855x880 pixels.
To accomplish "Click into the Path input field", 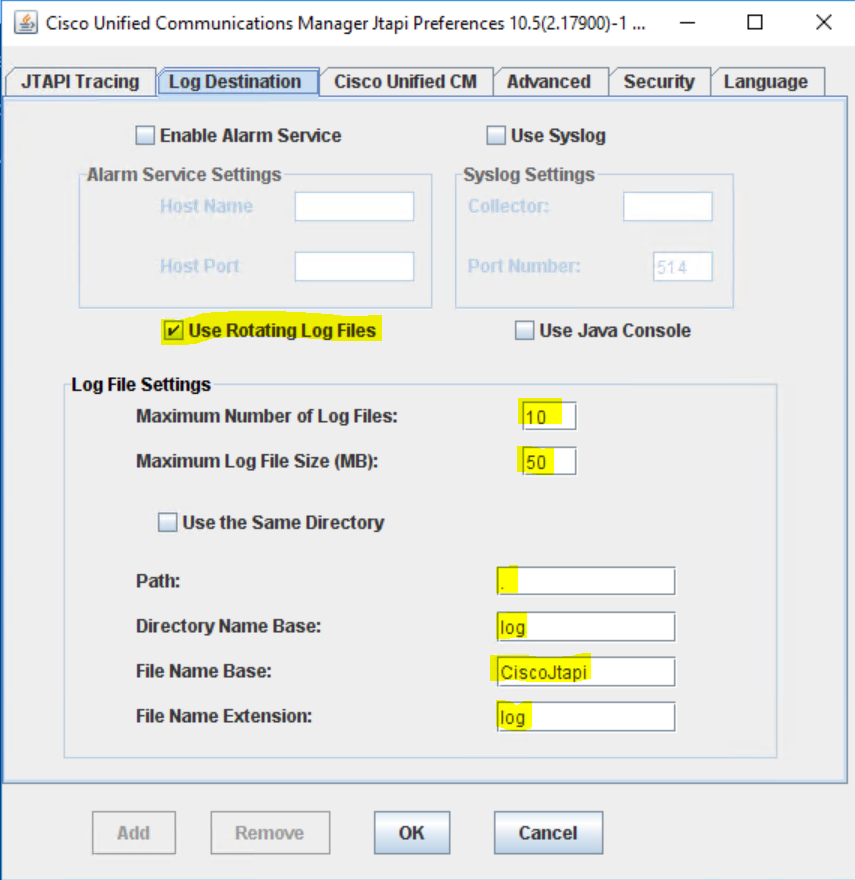I will (586, 581).
